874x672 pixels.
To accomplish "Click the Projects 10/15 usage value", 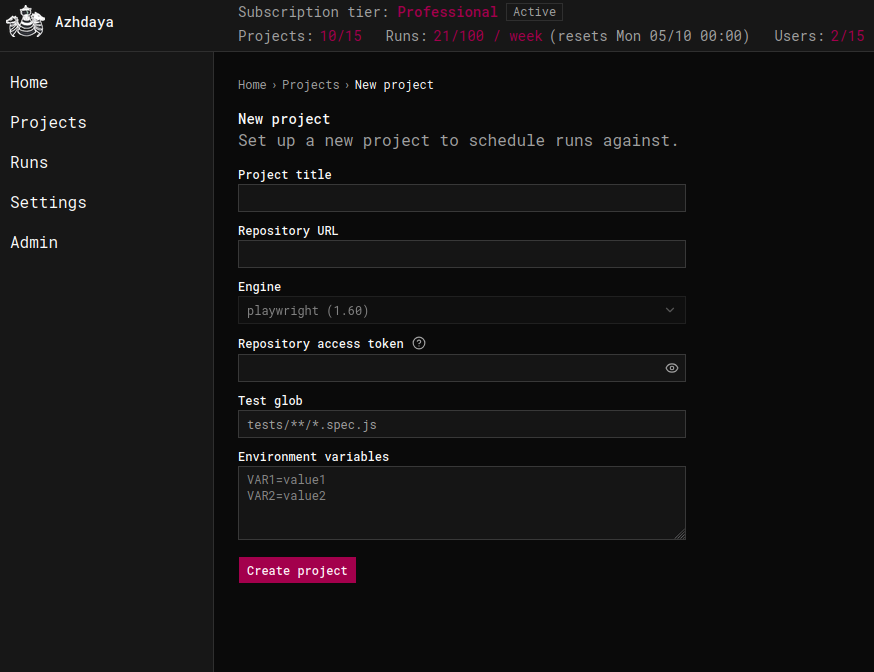I will pyautogui.click(x=341, y=36).
